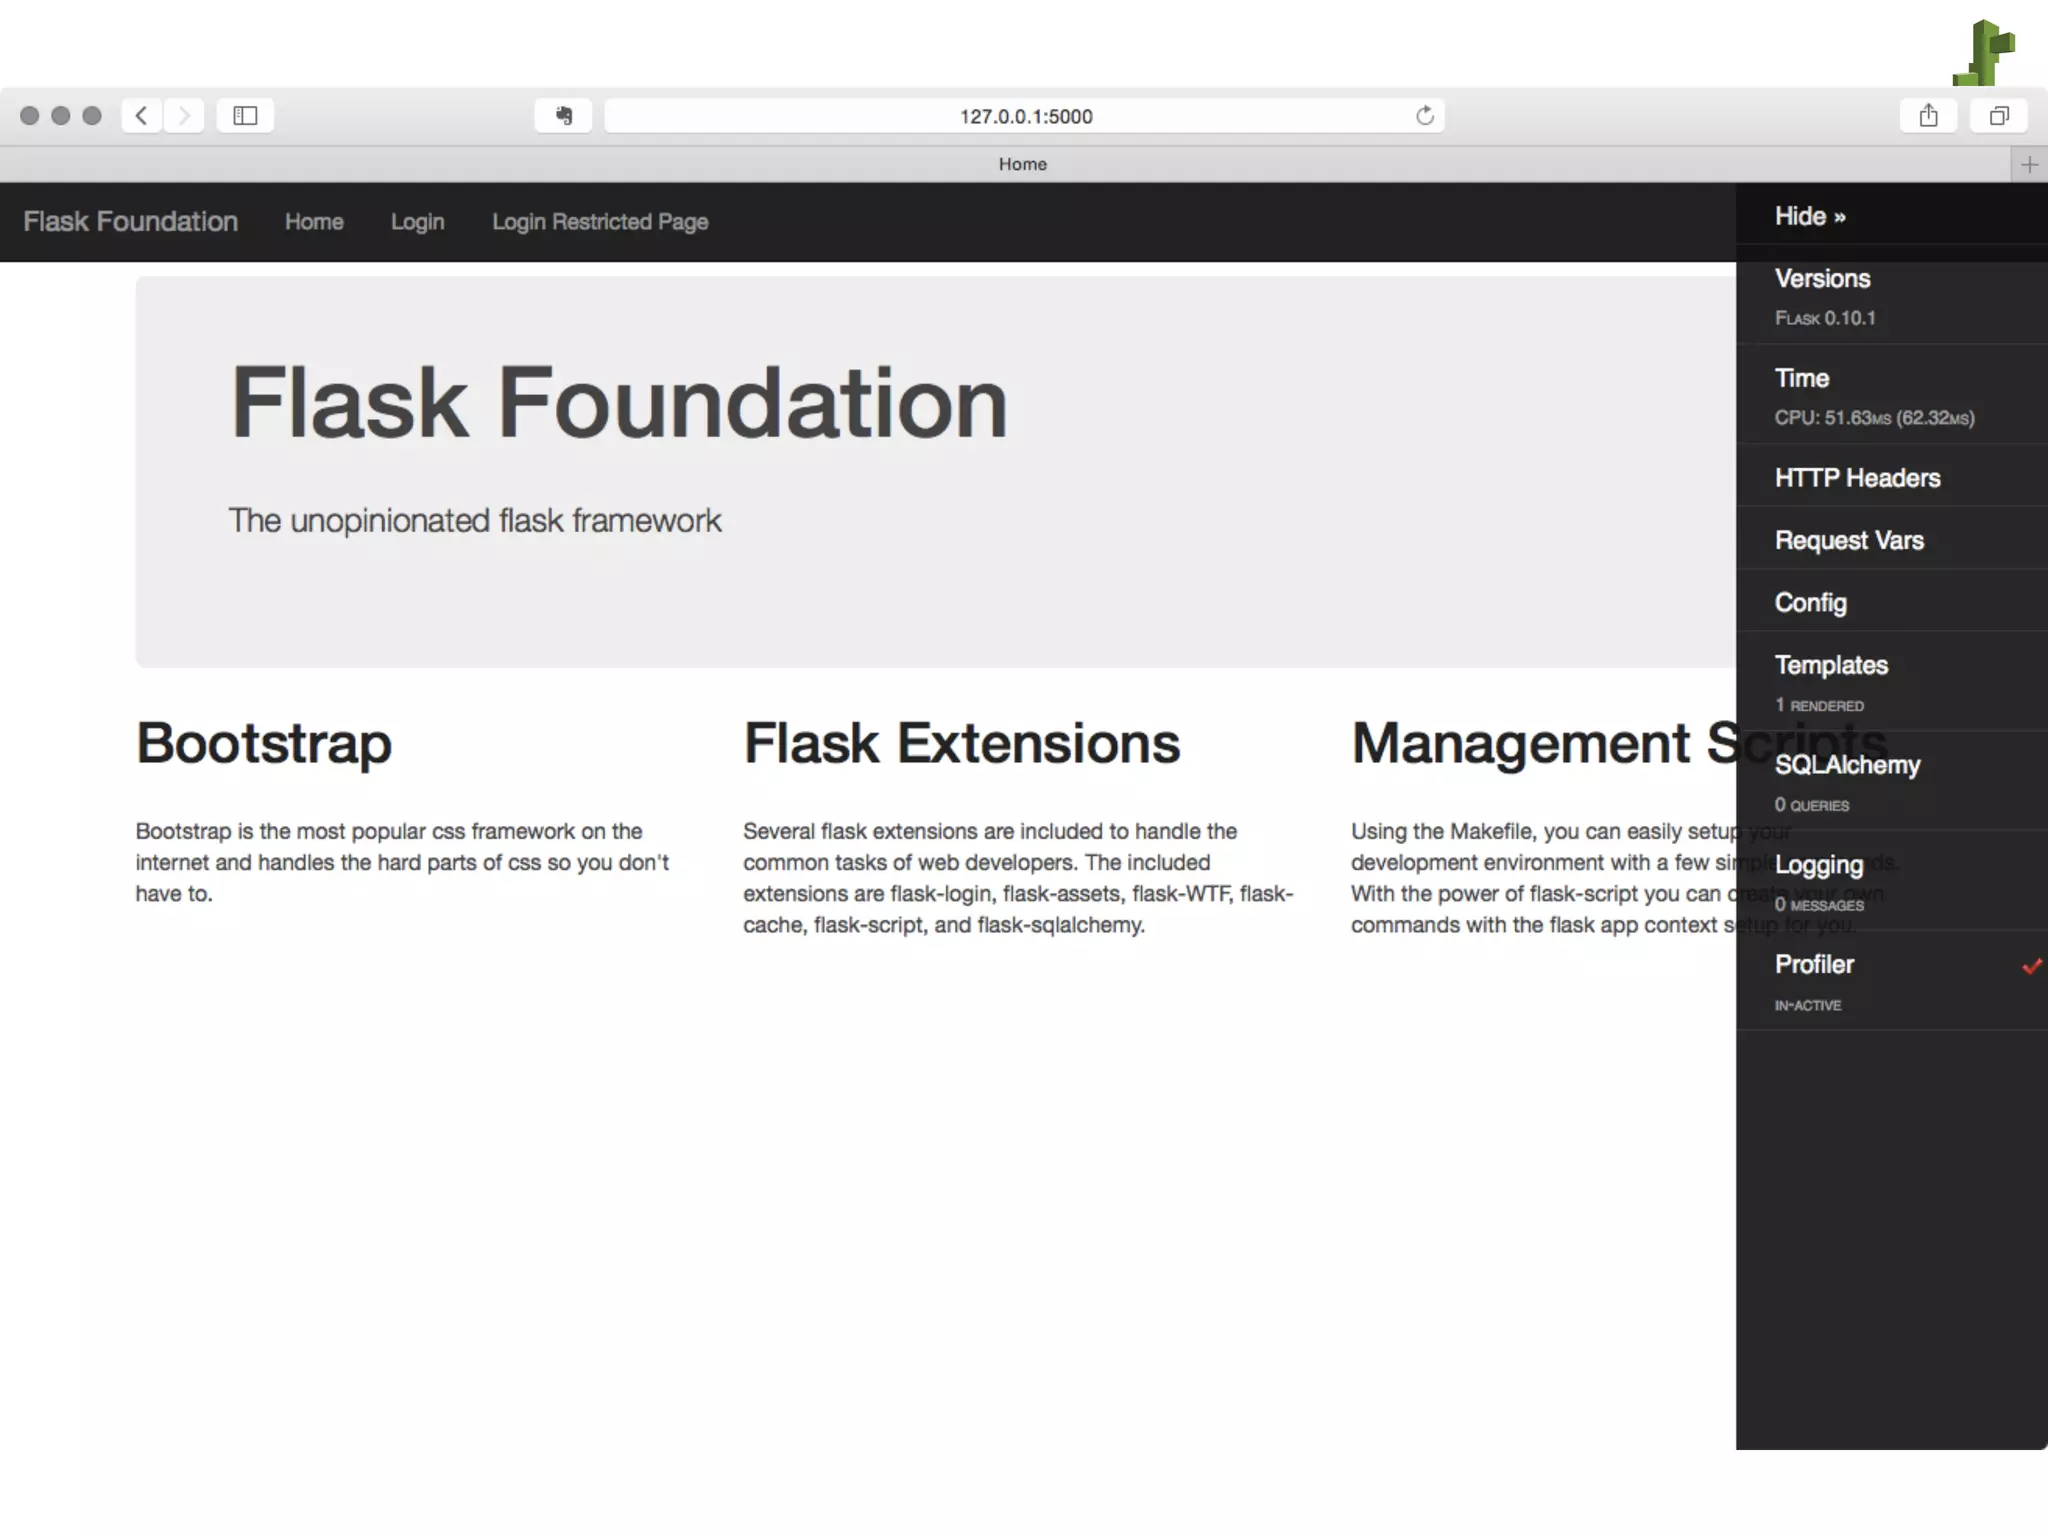This screenshot has height=1536, width=2048.
Task: Click the 127.0.0.1:5000 address field
Action: coord(1024,116)
